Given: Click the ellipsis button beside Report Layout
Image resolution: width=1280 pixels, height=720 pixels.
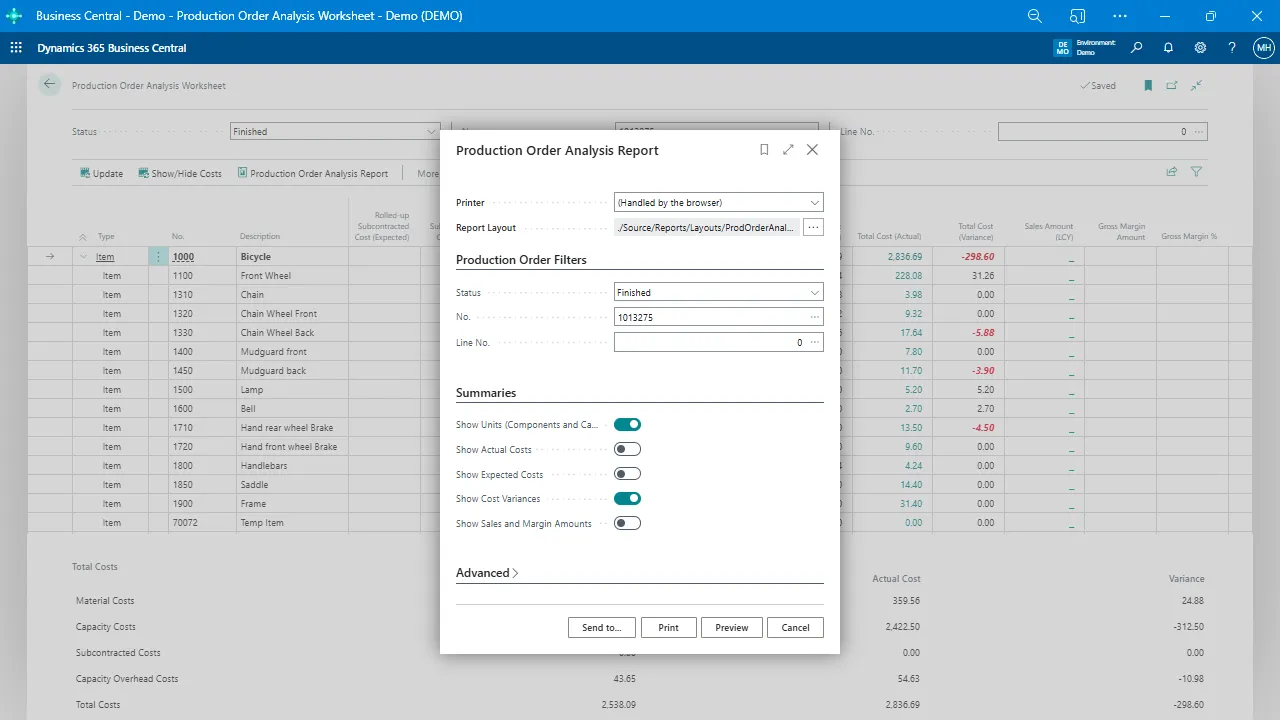Looking at the screenshot, I should pos(813,228).
